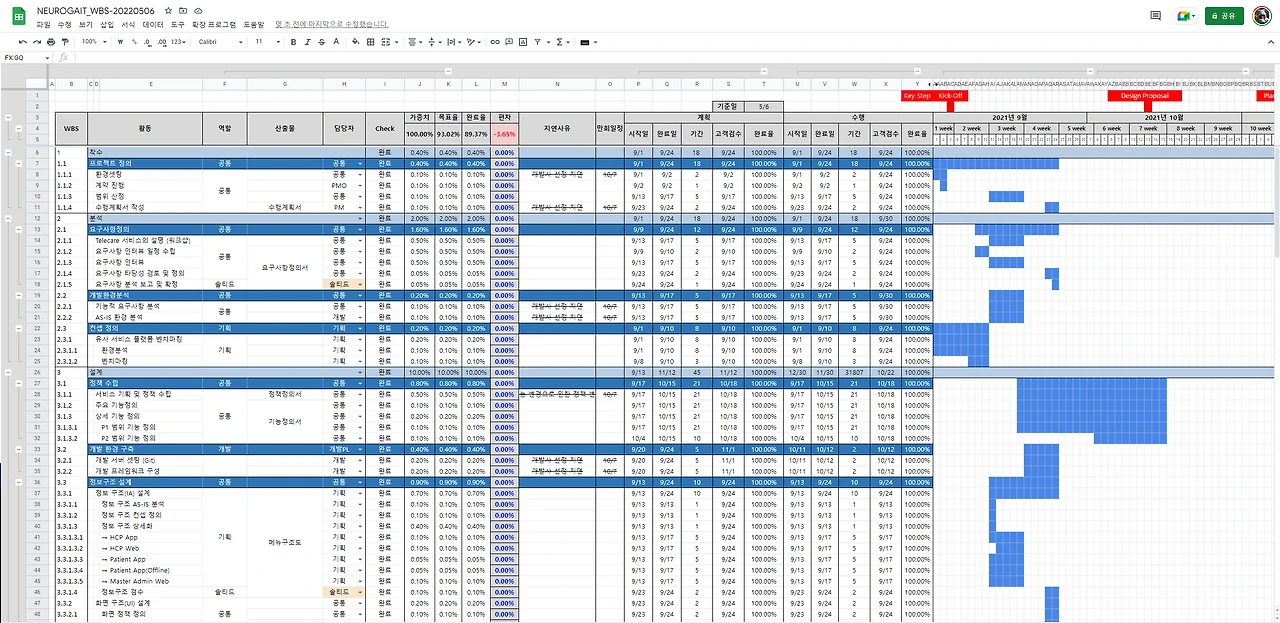
Task: Open the name box dropdown arrow
Action: tap(47, 58)
